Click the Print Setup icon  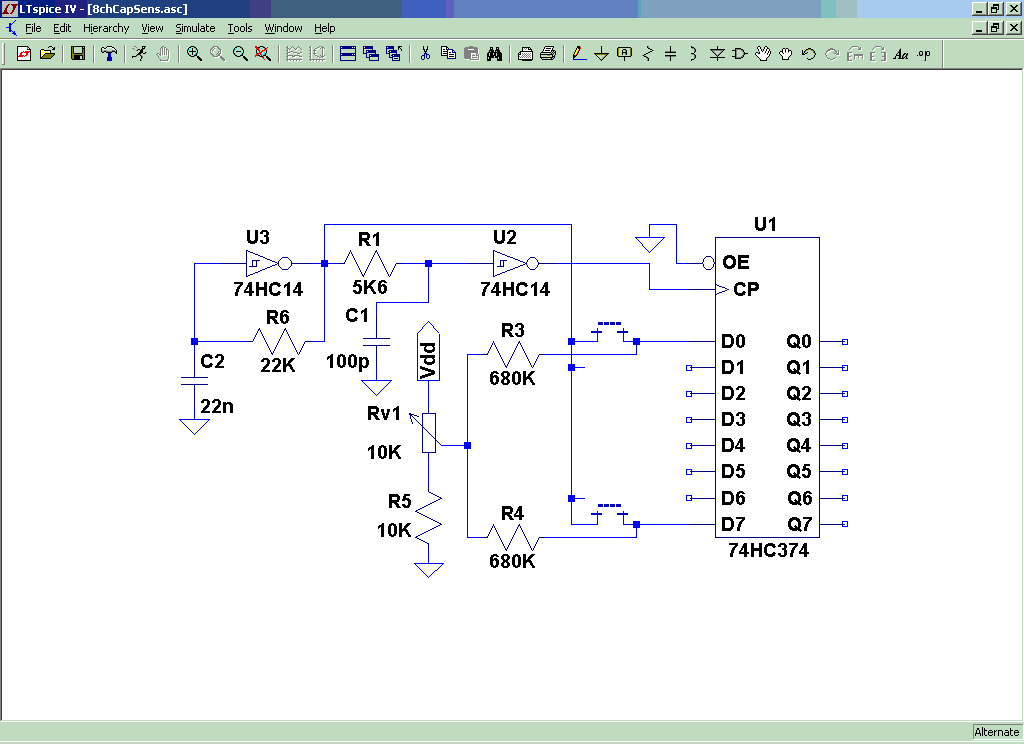point(525,54)
